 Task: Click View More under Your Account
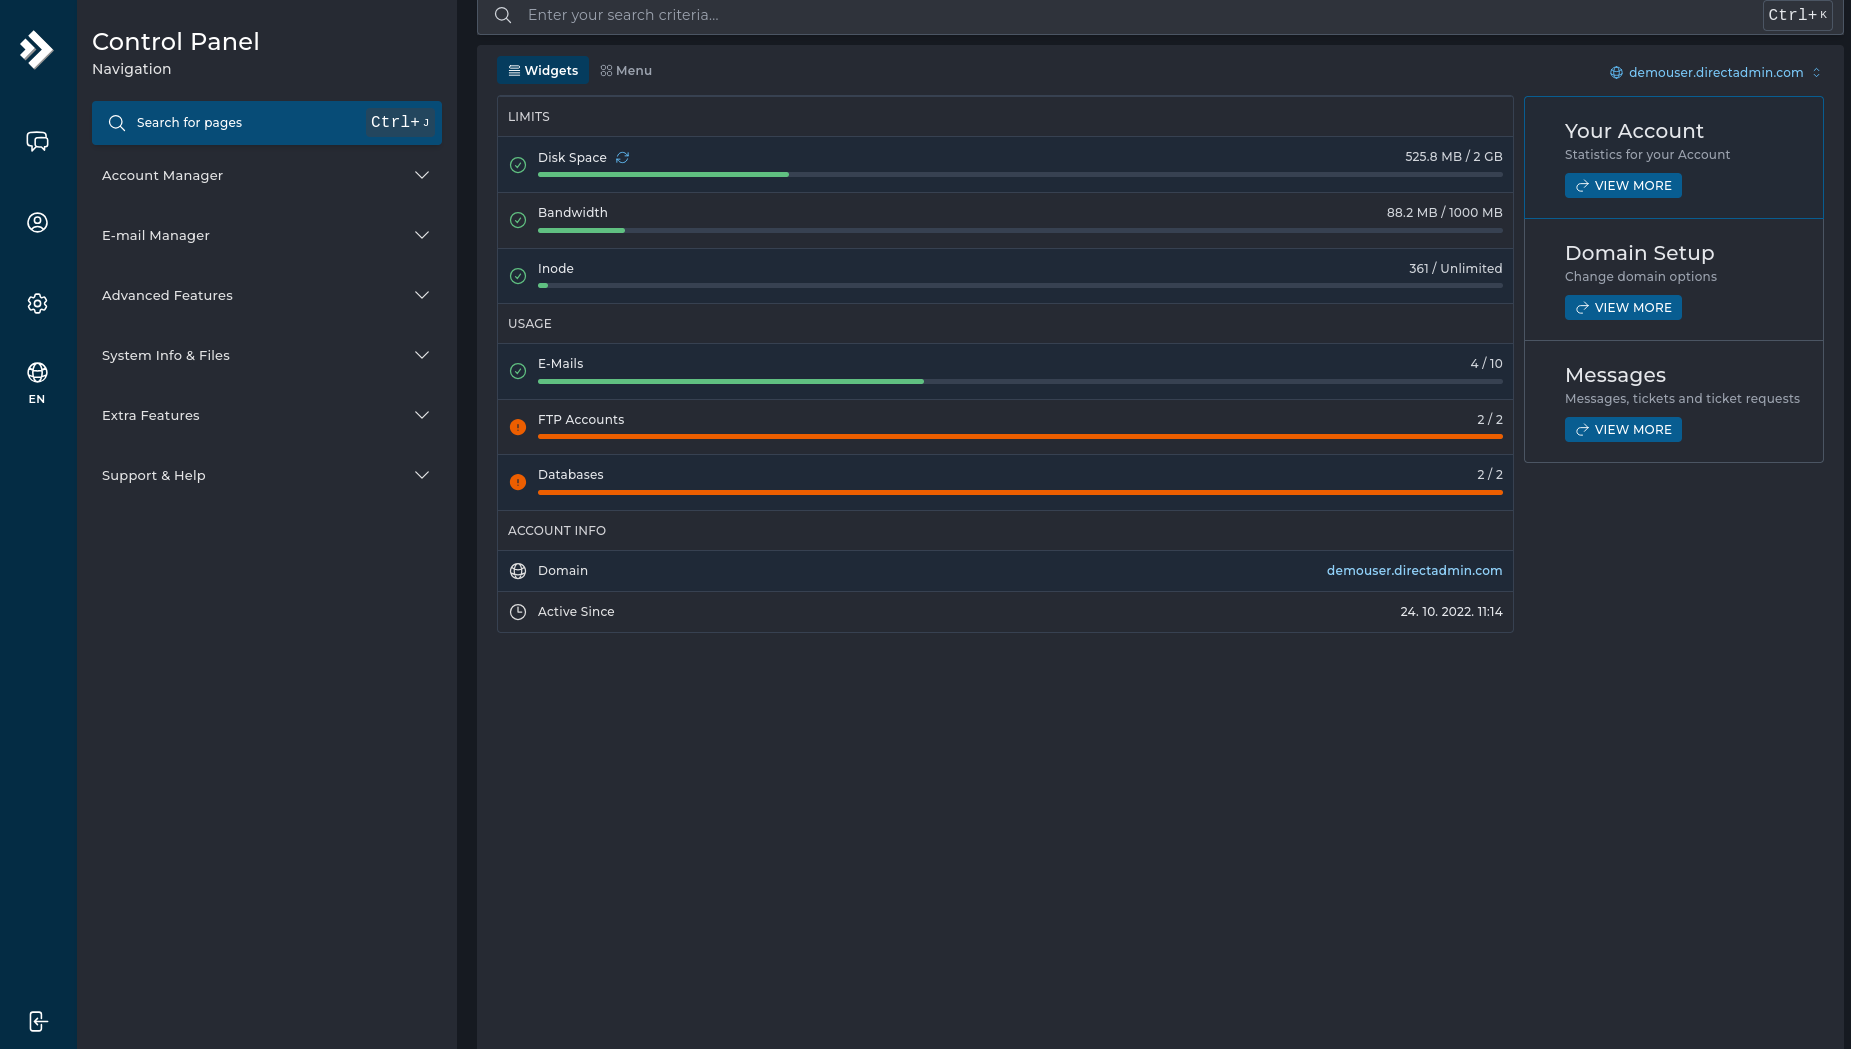[1623, 186]
